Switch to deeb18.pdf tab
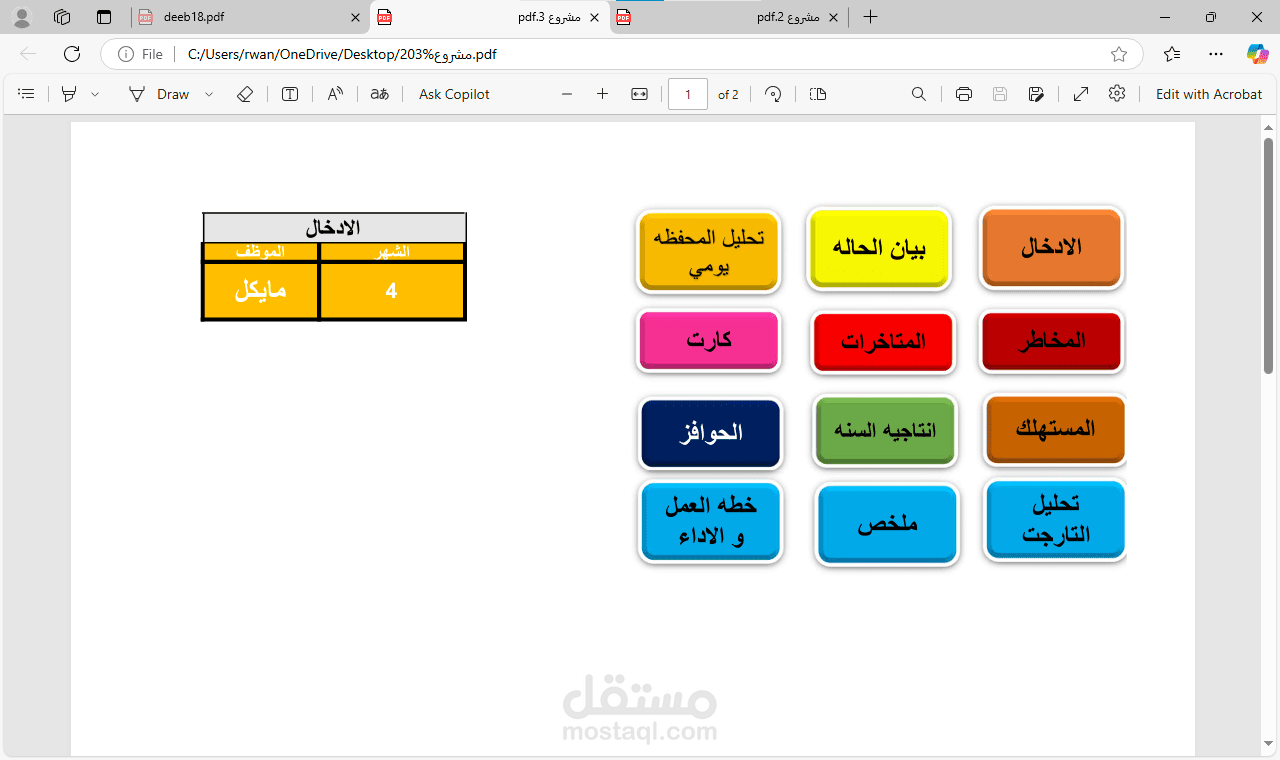The height and width of the screenshot is (760, 1280). [250, 17]
